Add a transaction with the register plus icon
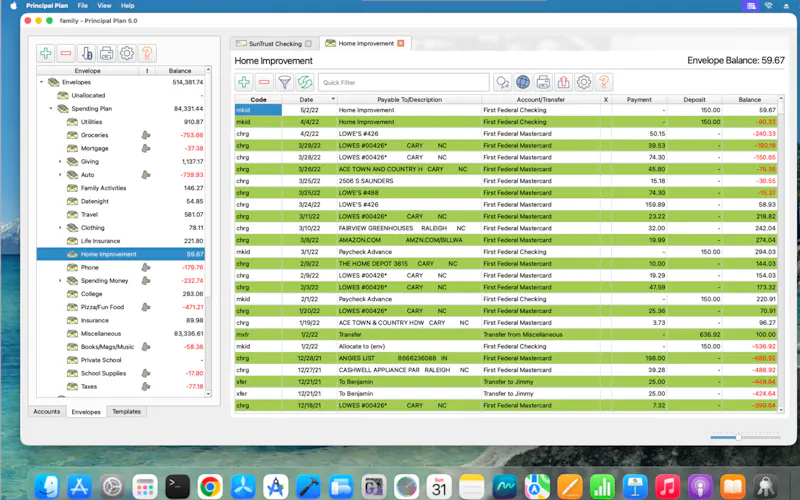The height and width of the screenshot is (500, 800). coord(244,82)
